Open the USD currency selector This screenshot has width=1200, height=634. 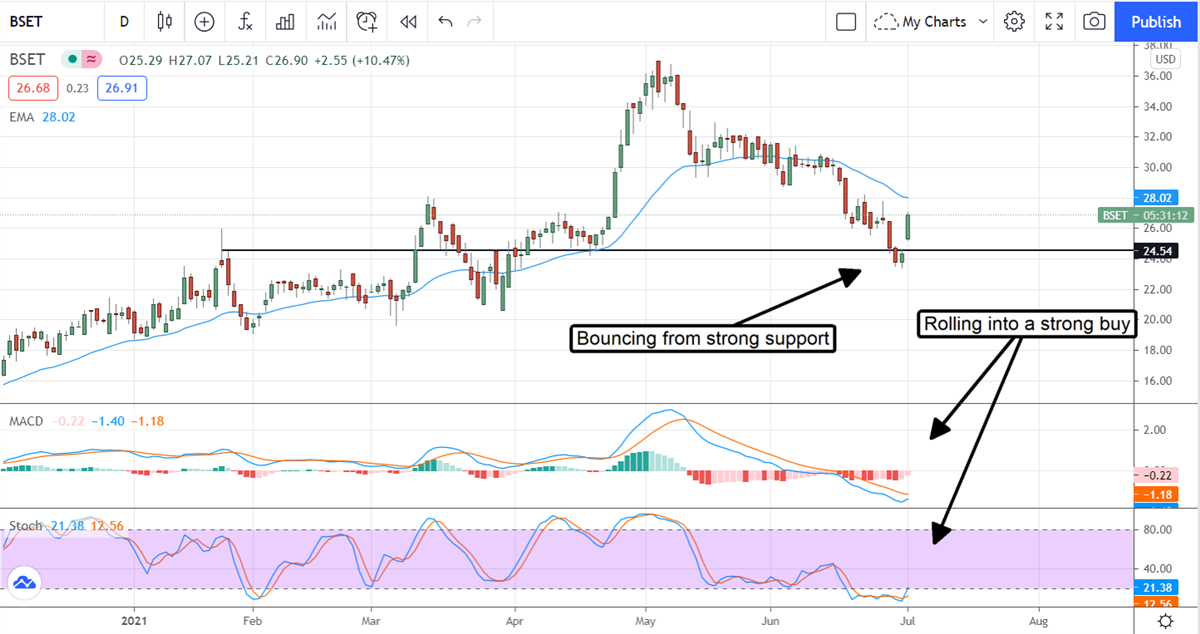1163,60
